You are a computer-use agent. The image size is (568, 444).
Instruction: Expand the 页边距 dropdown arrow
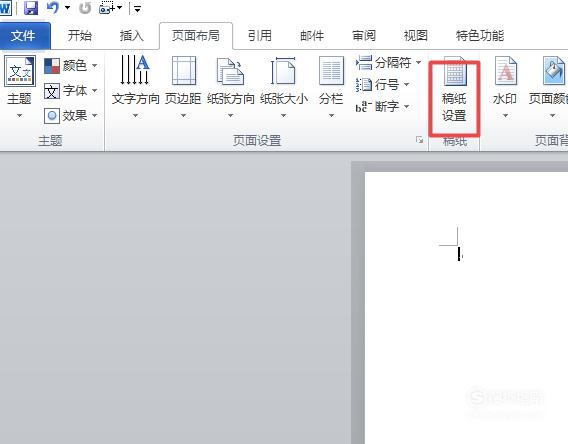pyautogui.click(x=183, y=116)
